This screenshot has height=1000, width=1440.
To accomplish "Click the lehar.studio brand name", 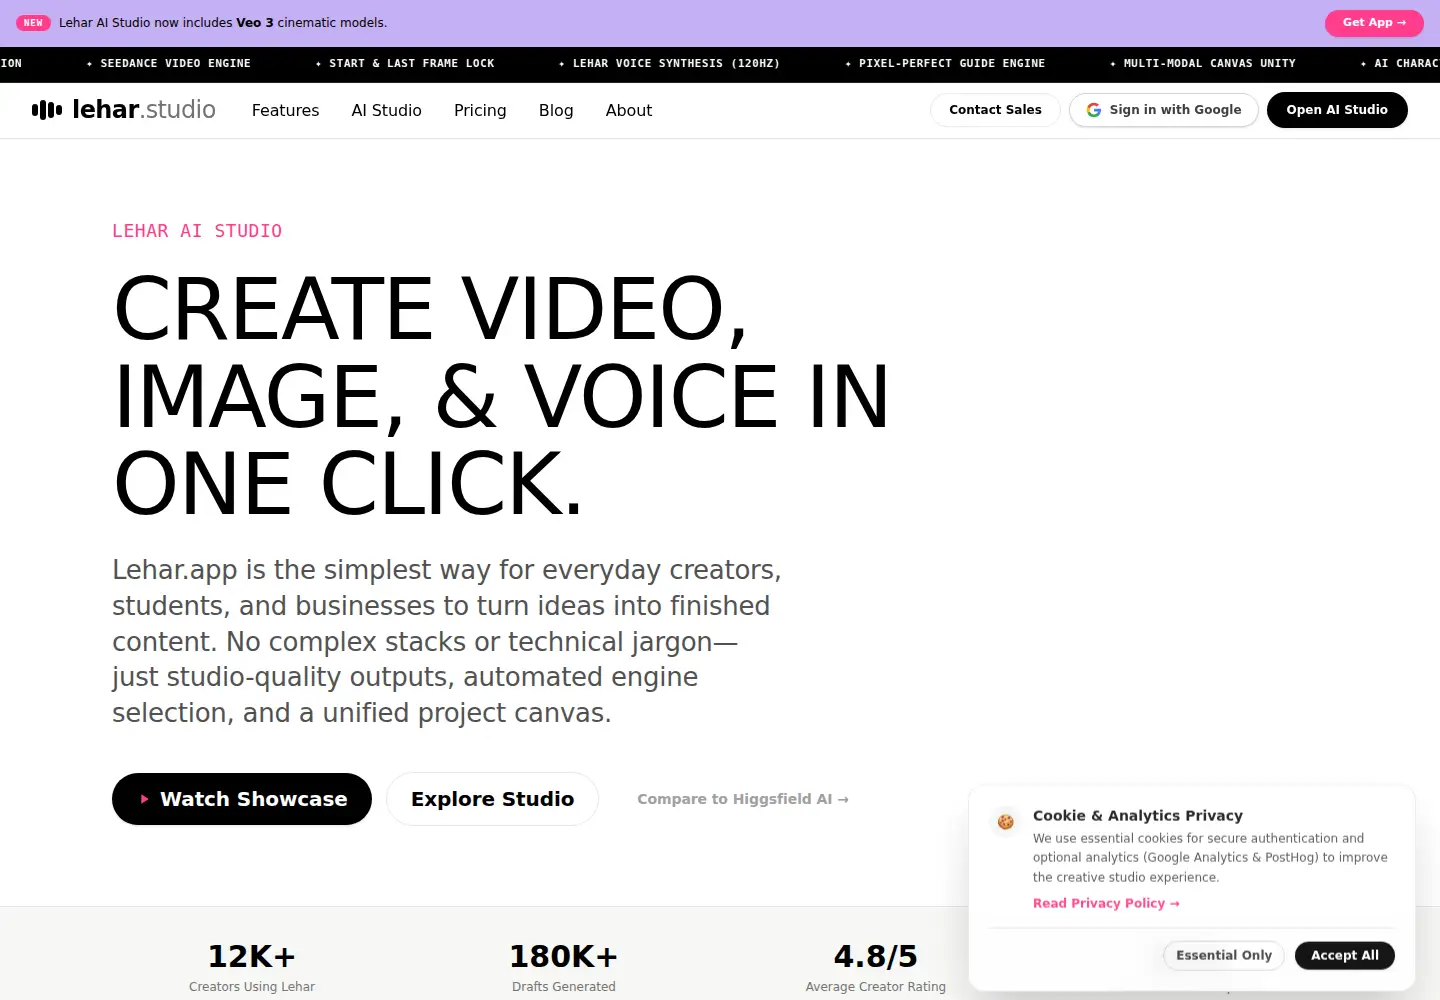I will [x=144, y=109].
